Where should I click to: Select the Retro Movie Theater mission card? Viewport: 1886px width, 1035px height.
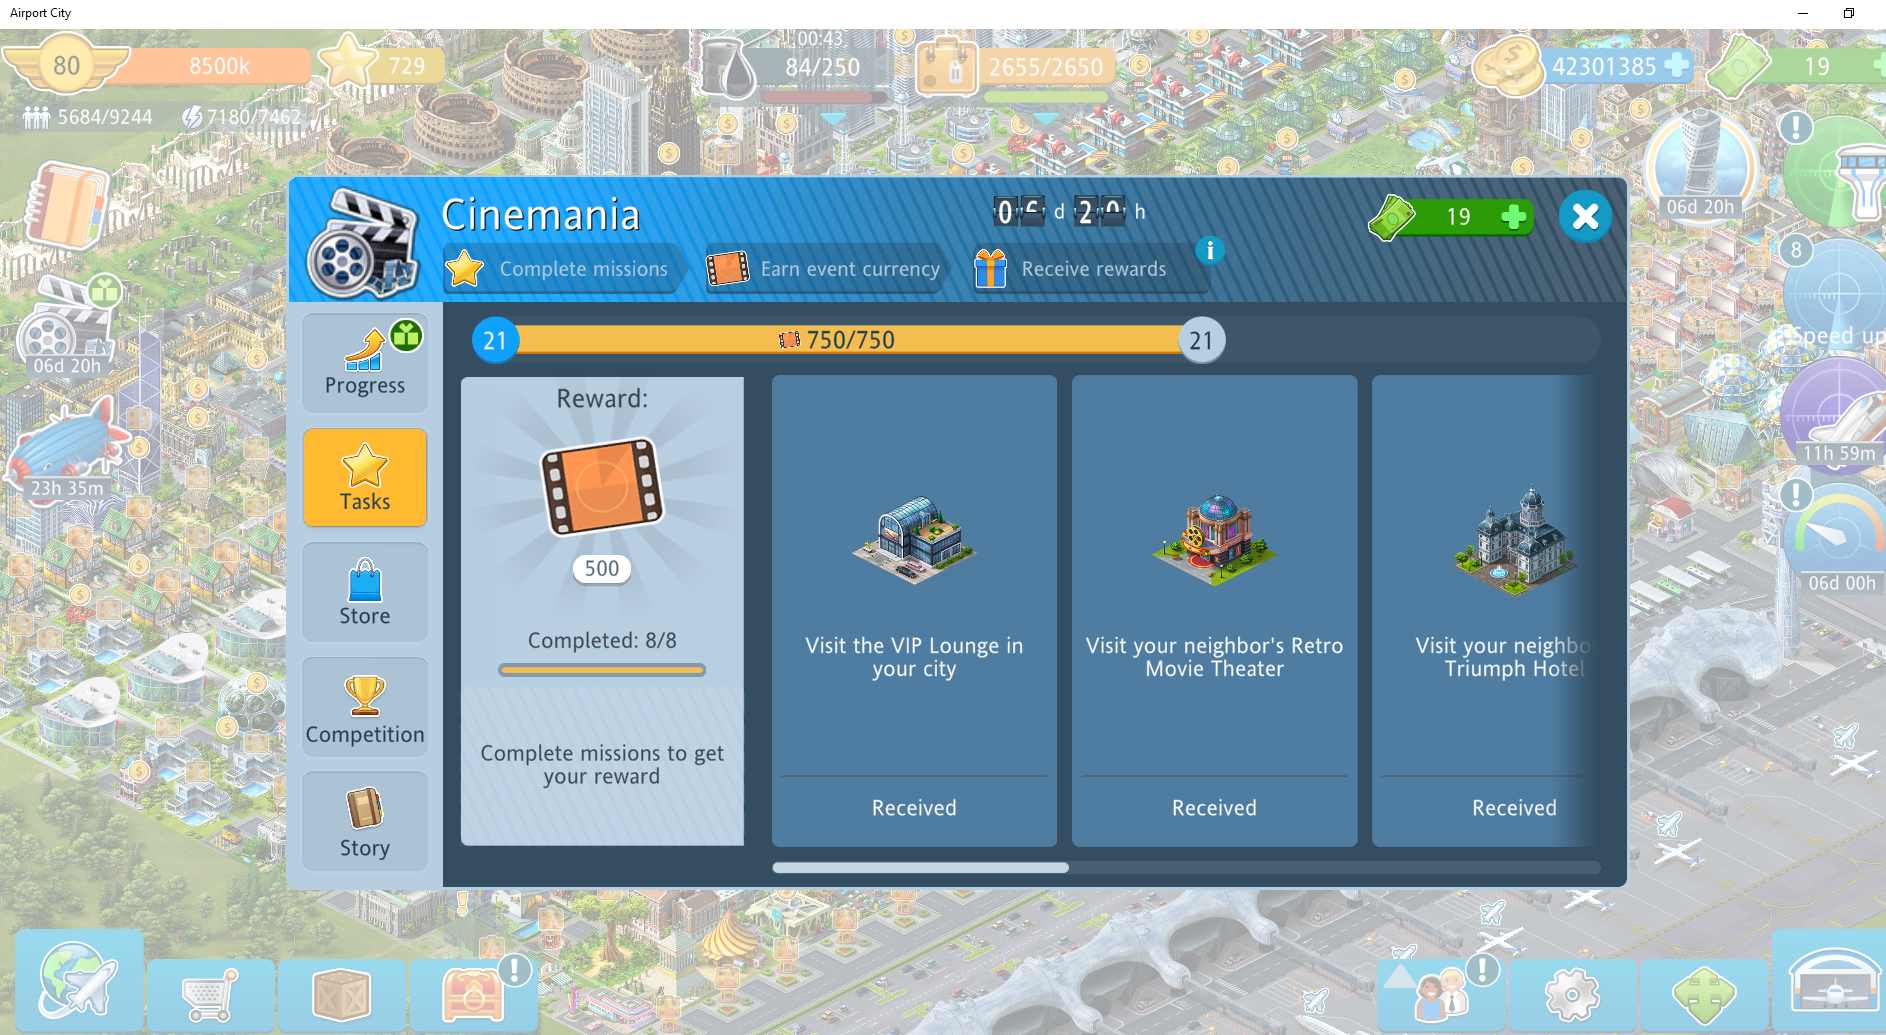point(1214,611)
